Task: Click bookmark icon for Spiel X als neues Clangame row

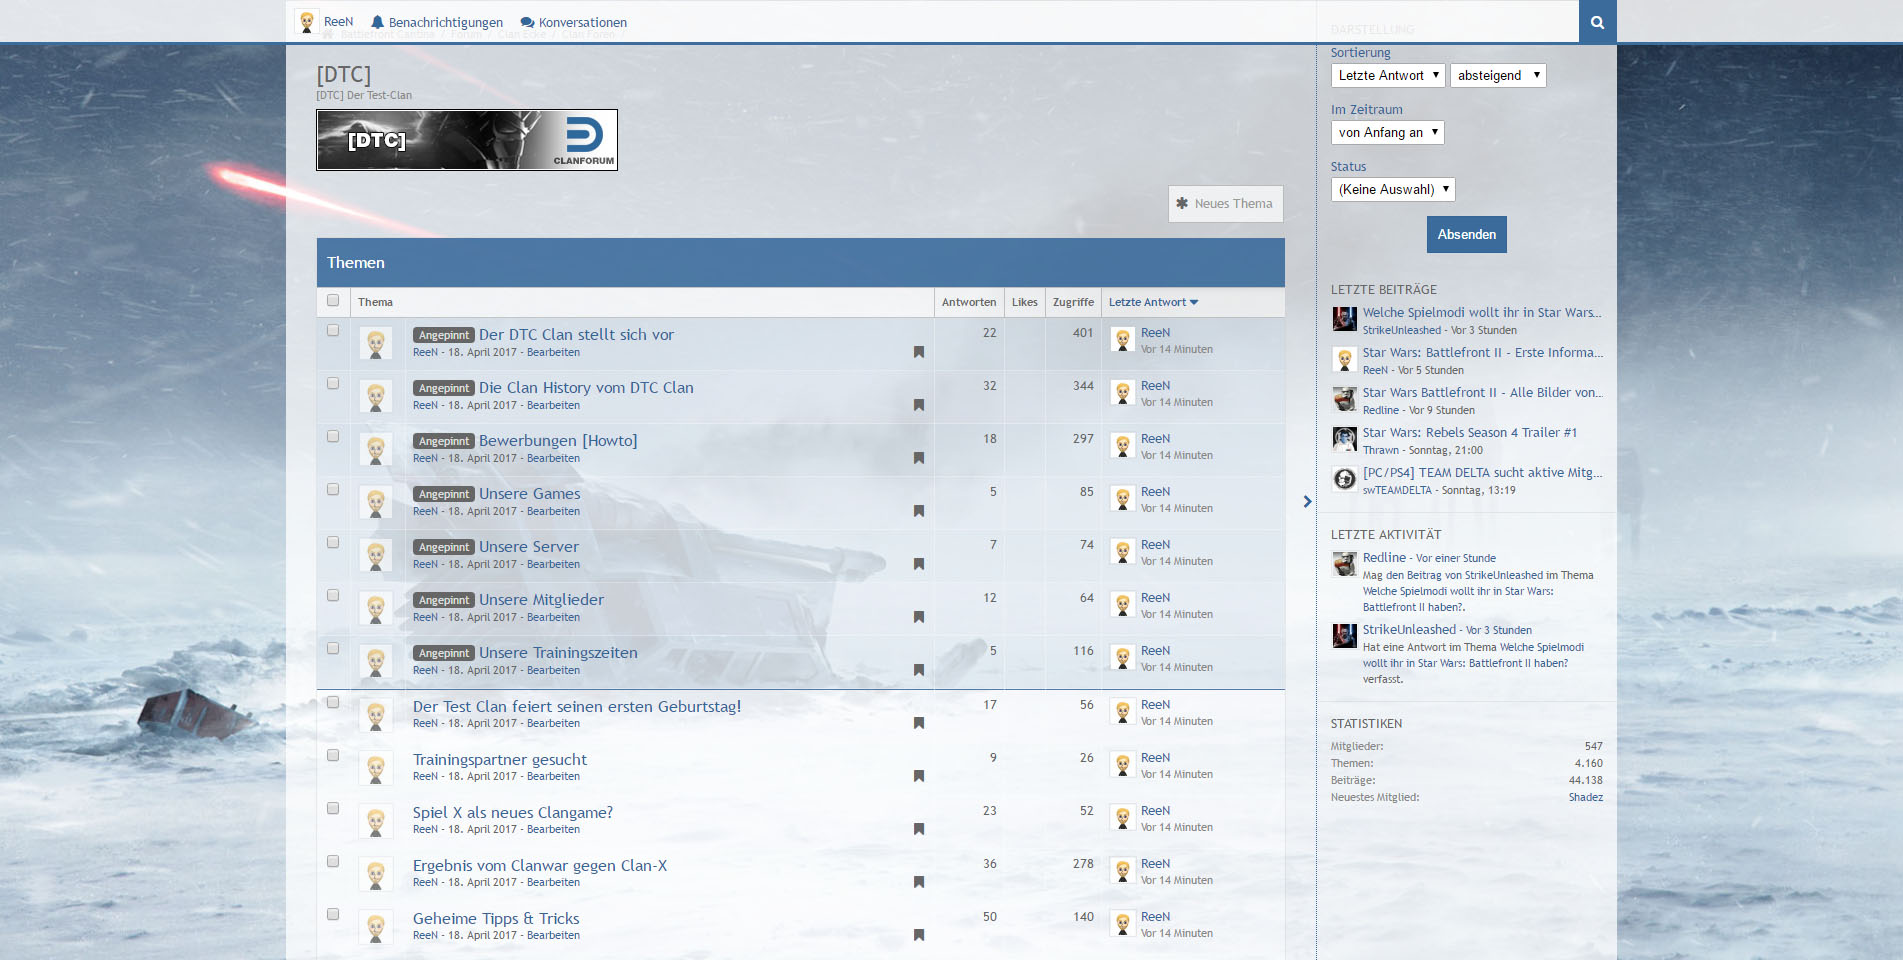Action: pyautogui.click(x=918, y=829)
